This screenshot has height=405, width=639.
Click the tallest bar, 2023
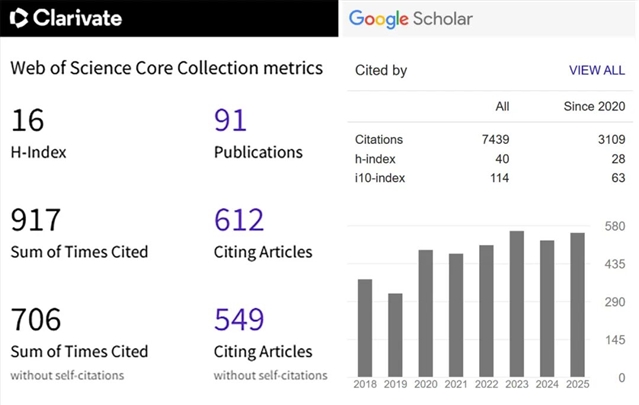pyautogui.click(x=517, y=301)
